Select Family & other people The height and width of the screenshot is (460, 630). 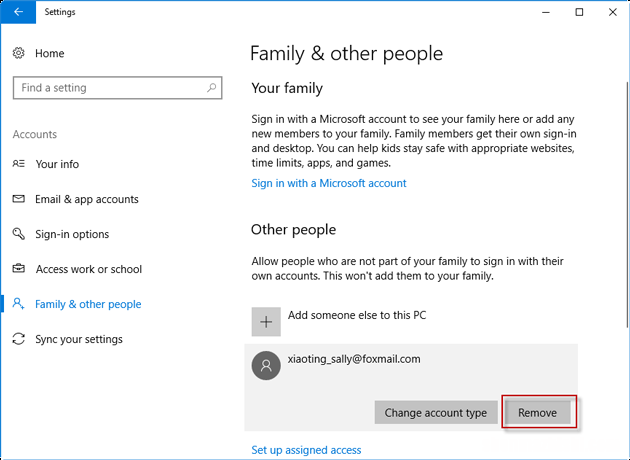coord(88,304)
